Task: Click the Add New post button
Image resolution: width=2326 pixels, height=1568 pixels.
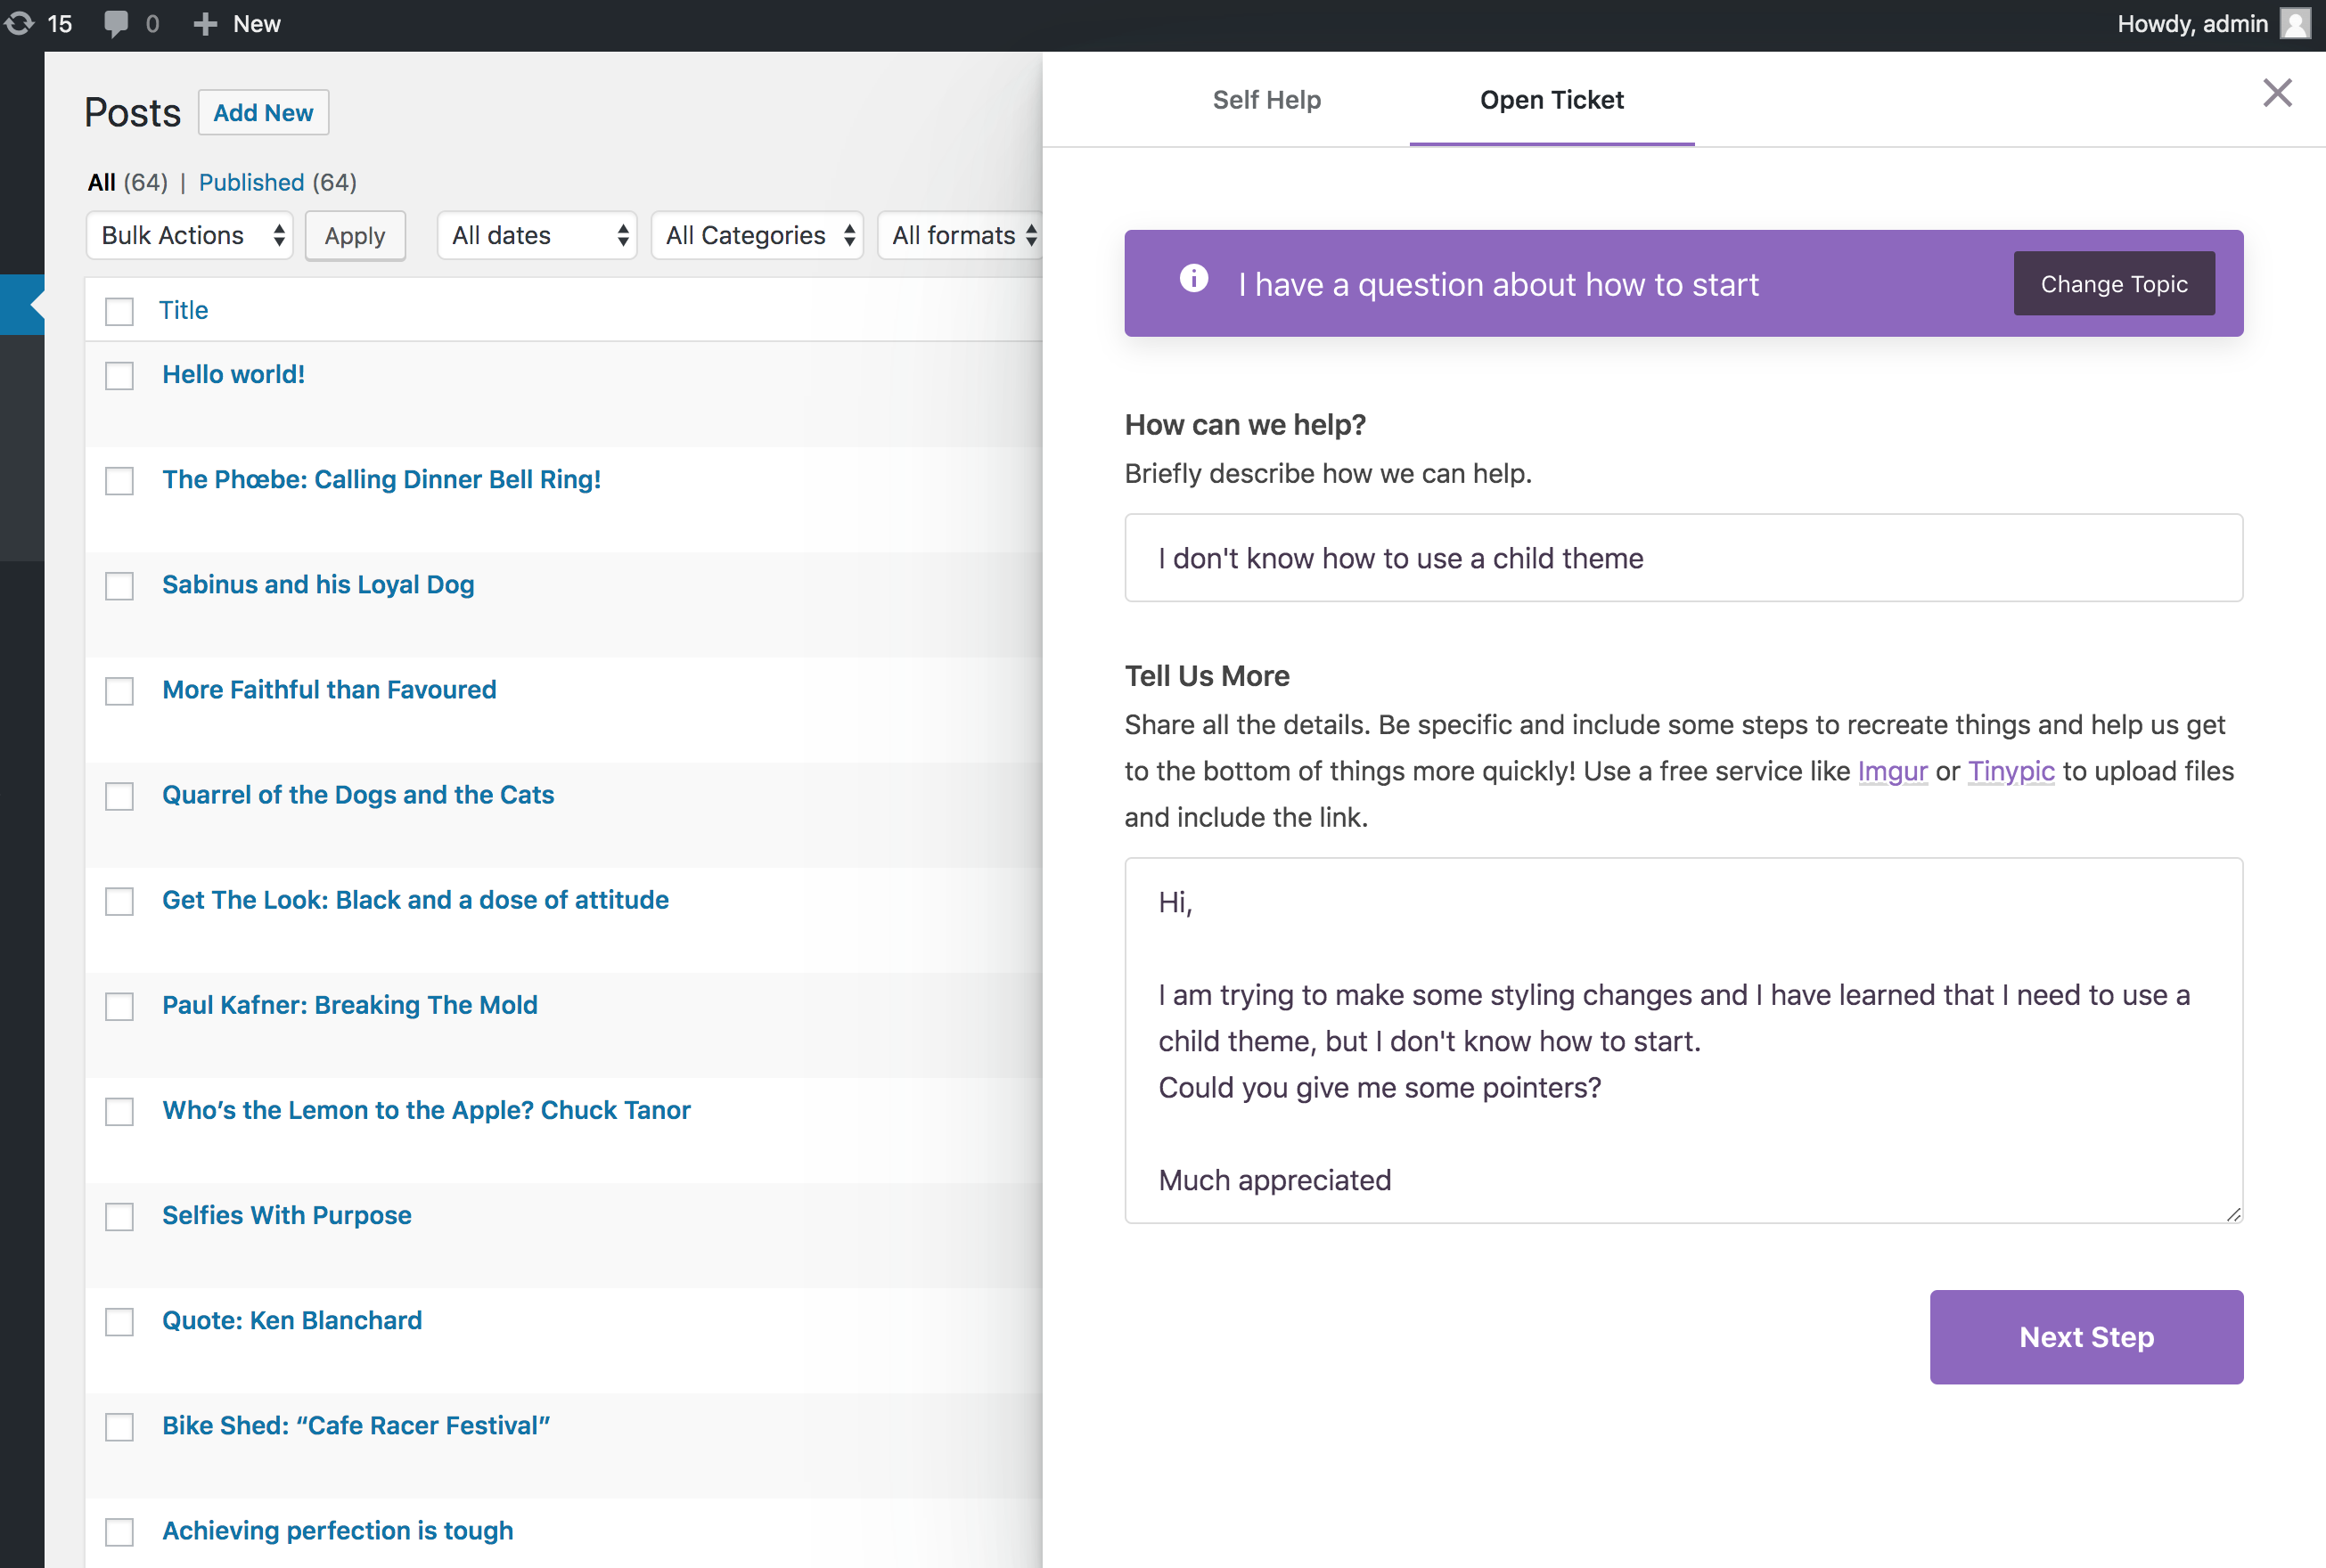Action: tap(263, 113)
